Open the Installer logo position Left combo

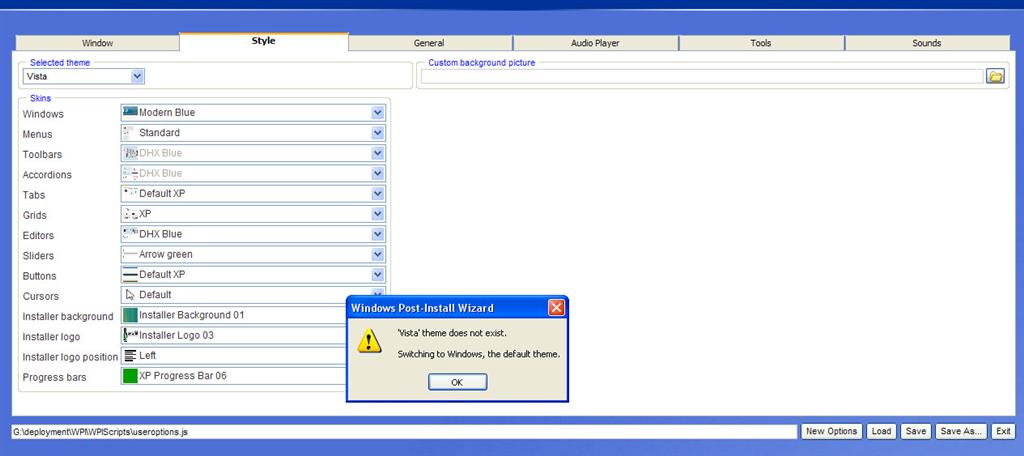[x=235, y=355]
